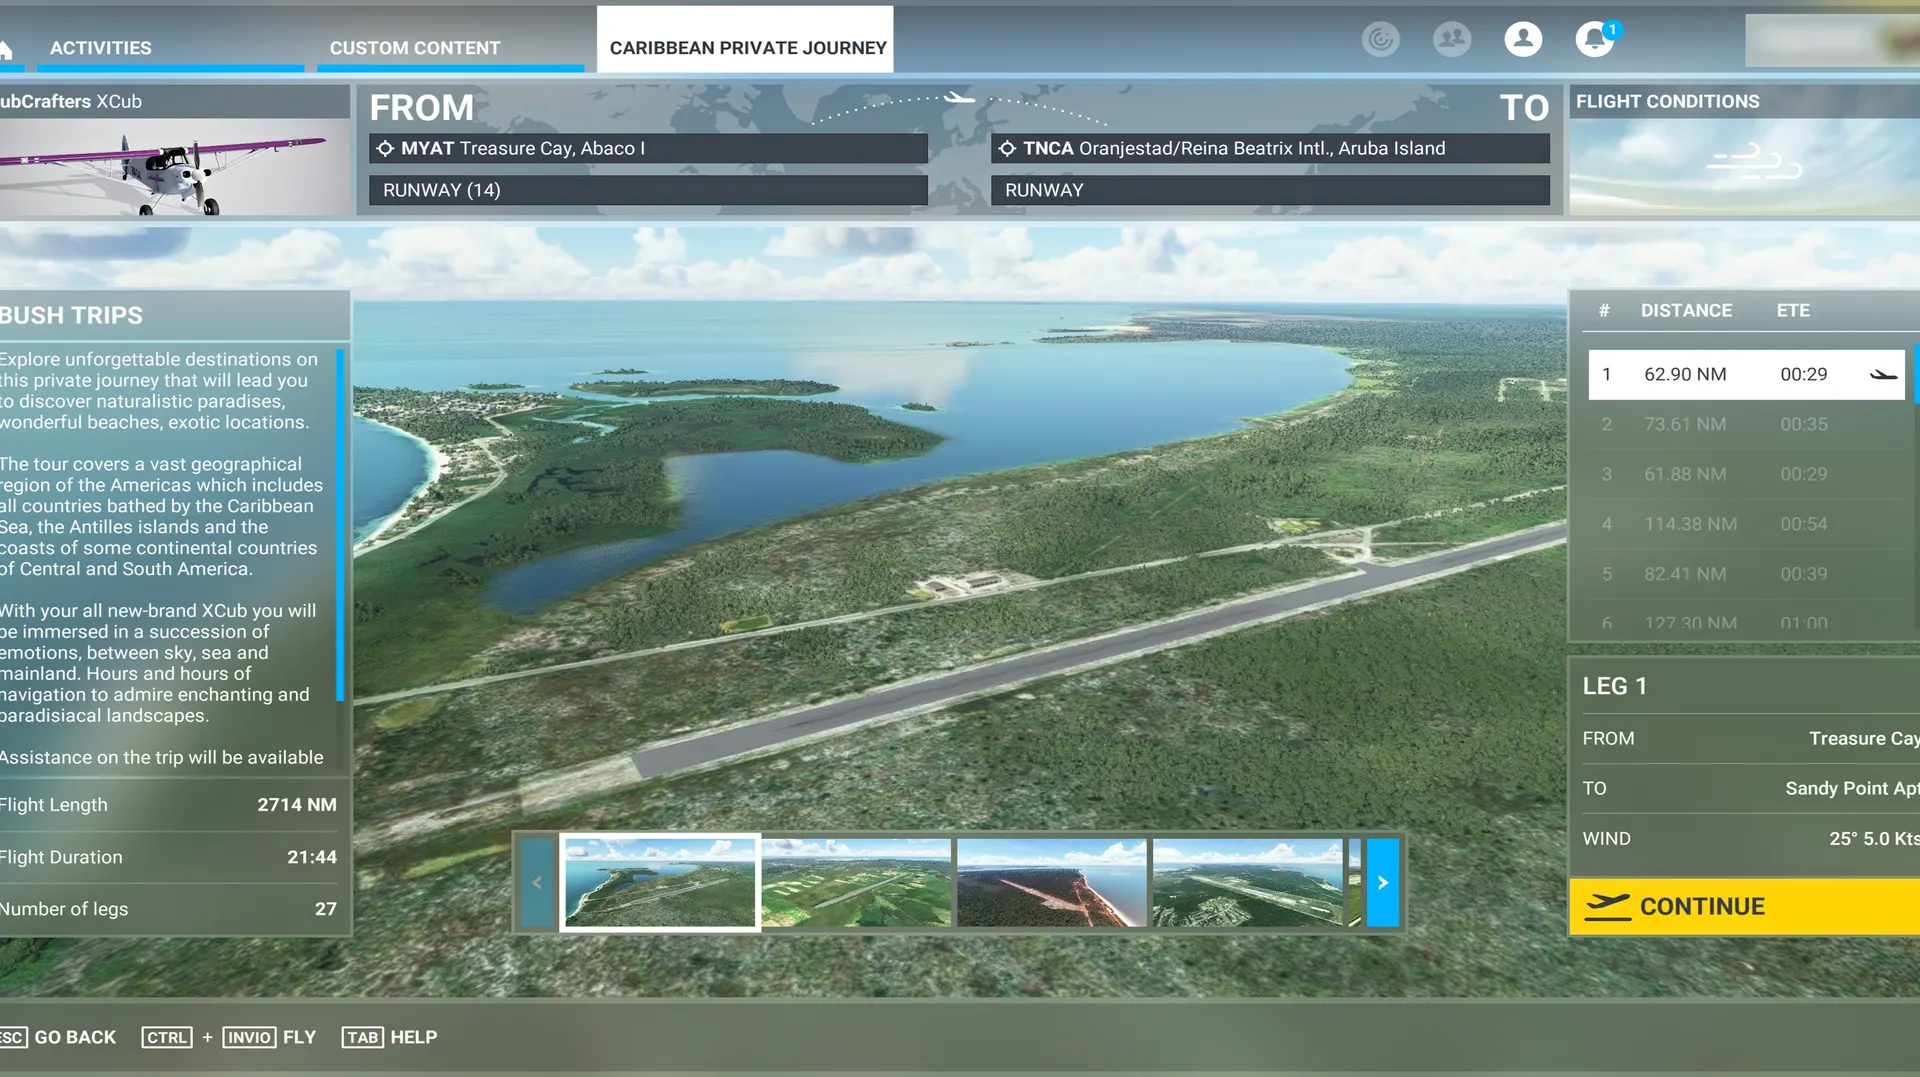
Task: Click the MYAT Treasure Cay departure field
Action: (x=648, y=148)
